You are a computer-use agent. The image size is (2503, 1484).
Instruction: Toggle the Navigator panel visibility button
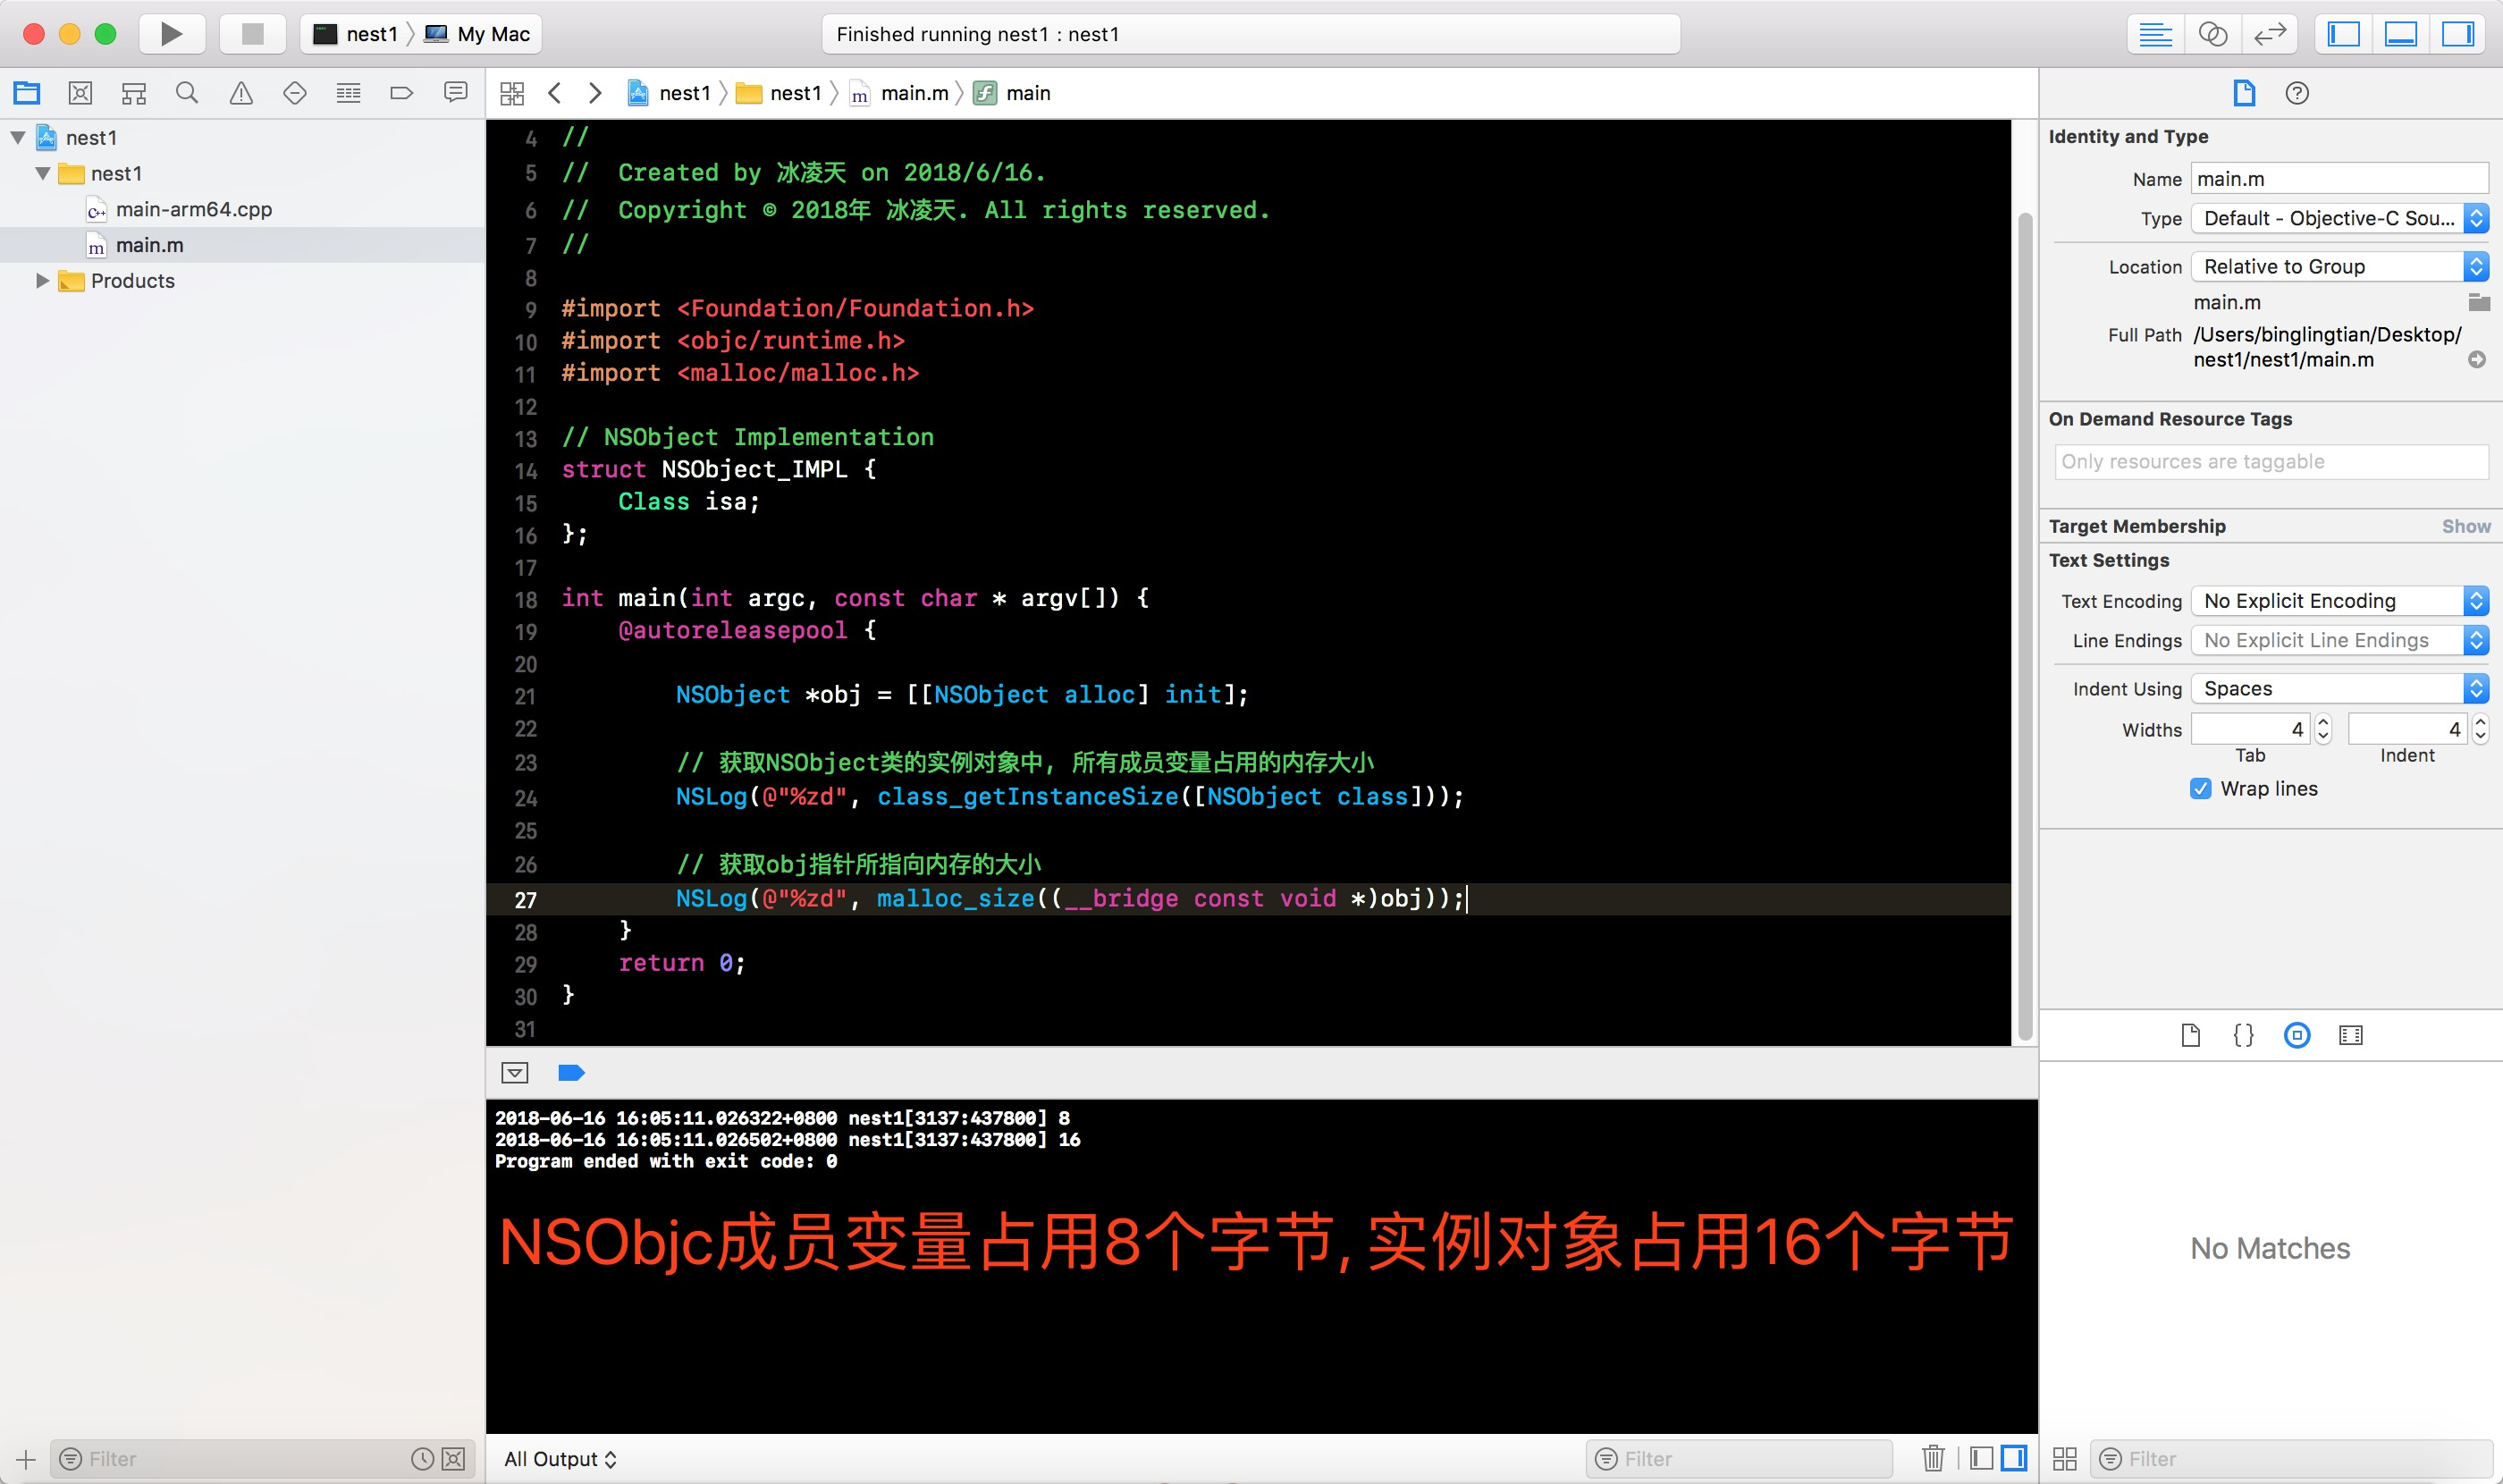click(2343, 34)
